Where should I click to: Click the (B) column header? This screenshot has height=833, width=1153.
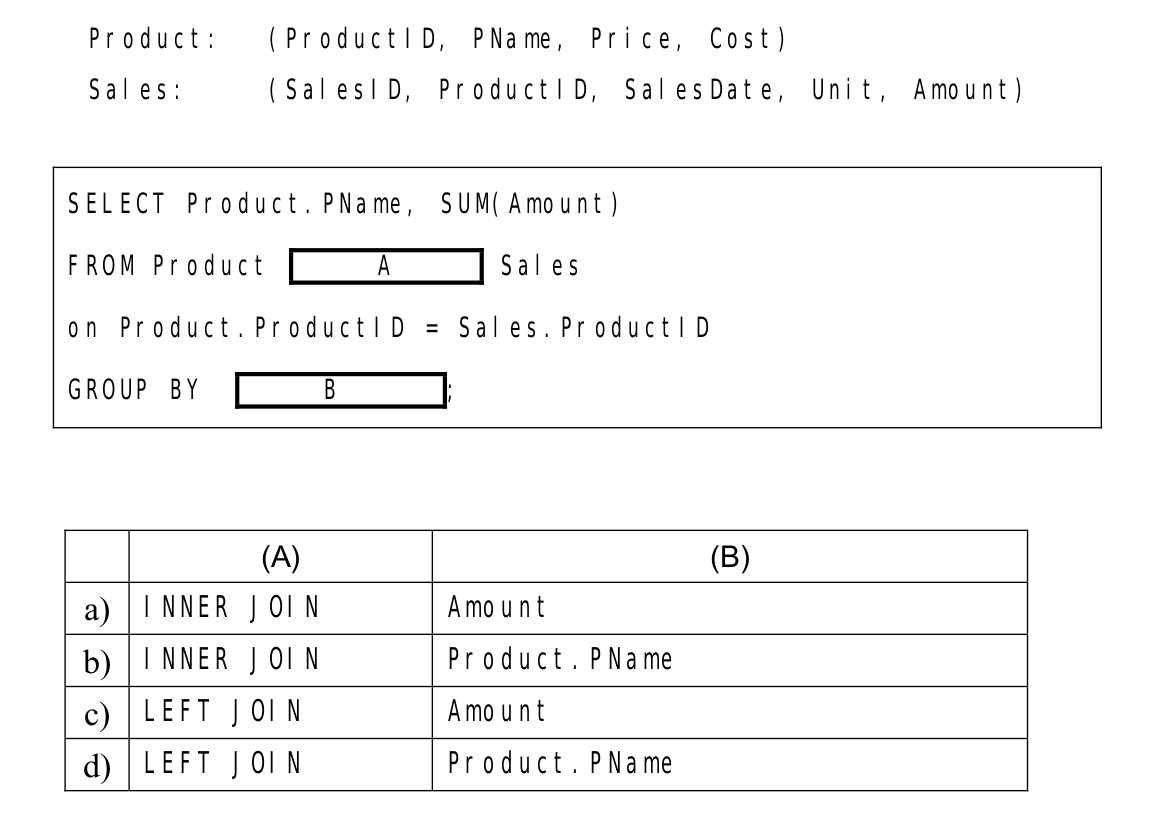coord(729,557)
